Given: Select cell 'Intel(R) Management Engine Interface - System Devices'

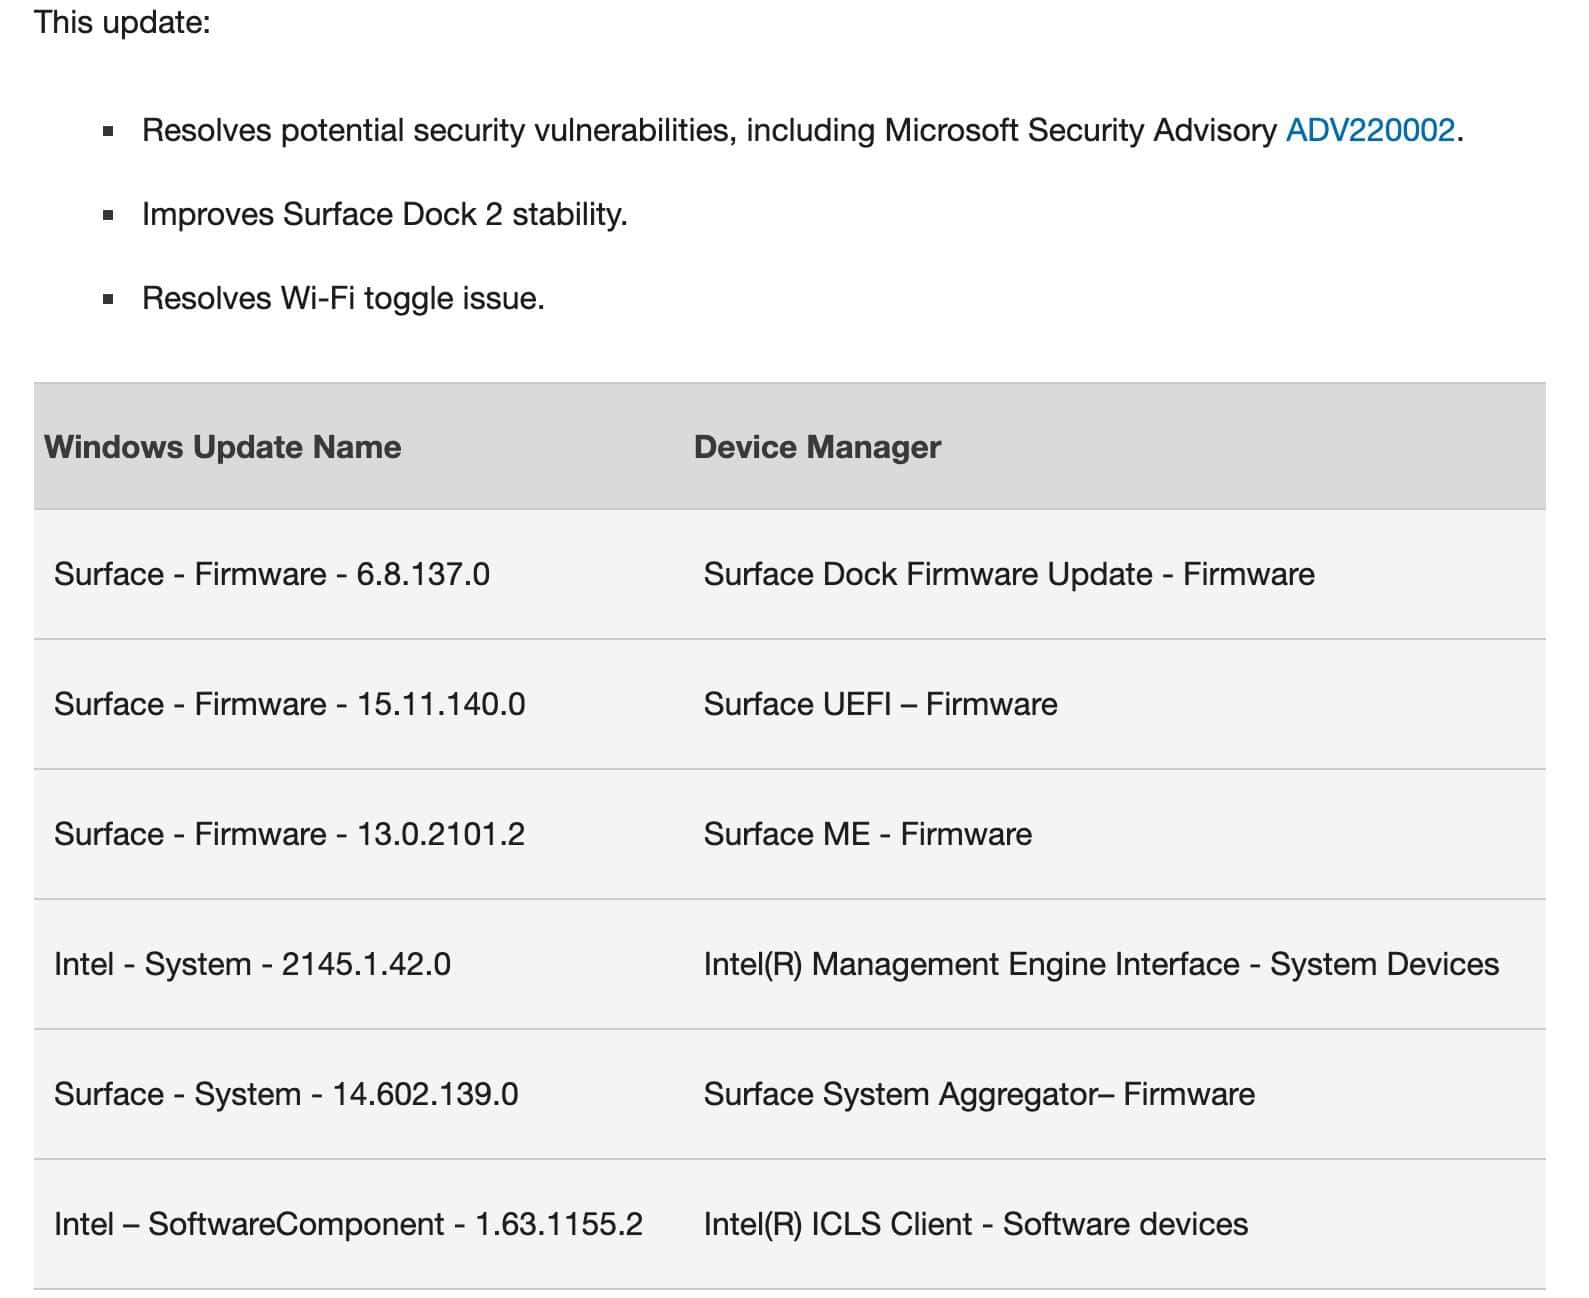Looking at the screenshot, I should 1101,964.
